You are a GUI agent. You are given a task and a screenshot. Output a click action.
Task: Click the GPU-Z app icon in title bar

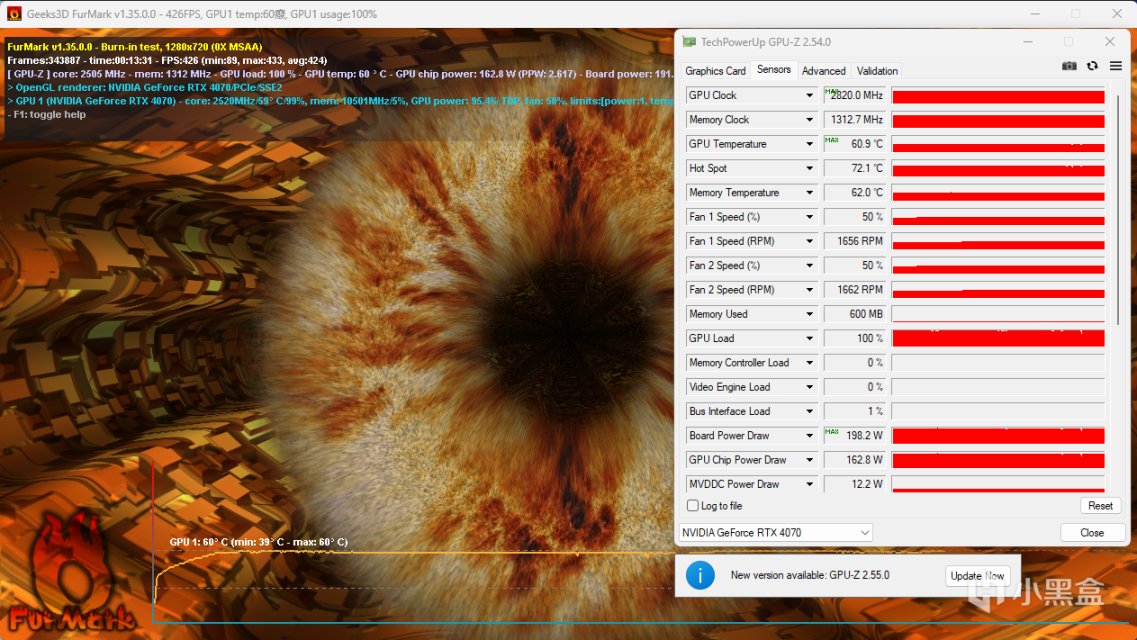(x=689, y=42)
